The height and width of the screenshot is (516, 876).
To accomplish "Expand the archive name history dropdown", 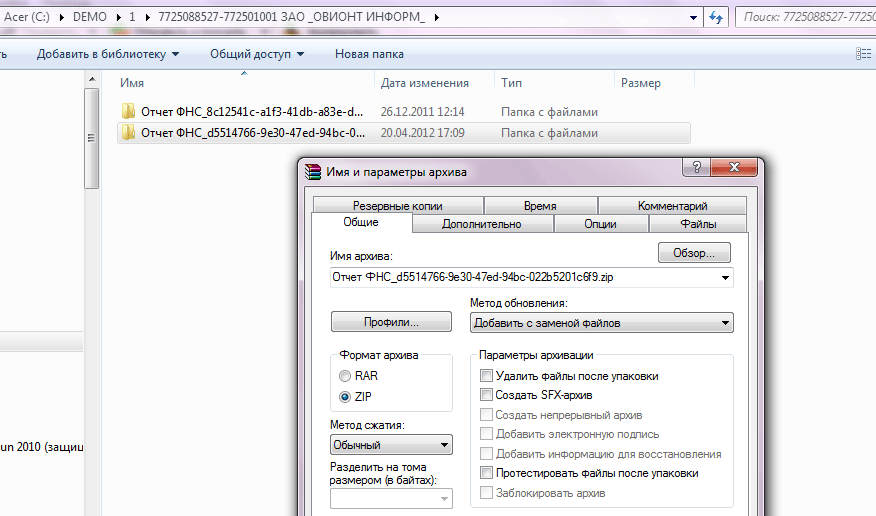I will coord(725,278).
